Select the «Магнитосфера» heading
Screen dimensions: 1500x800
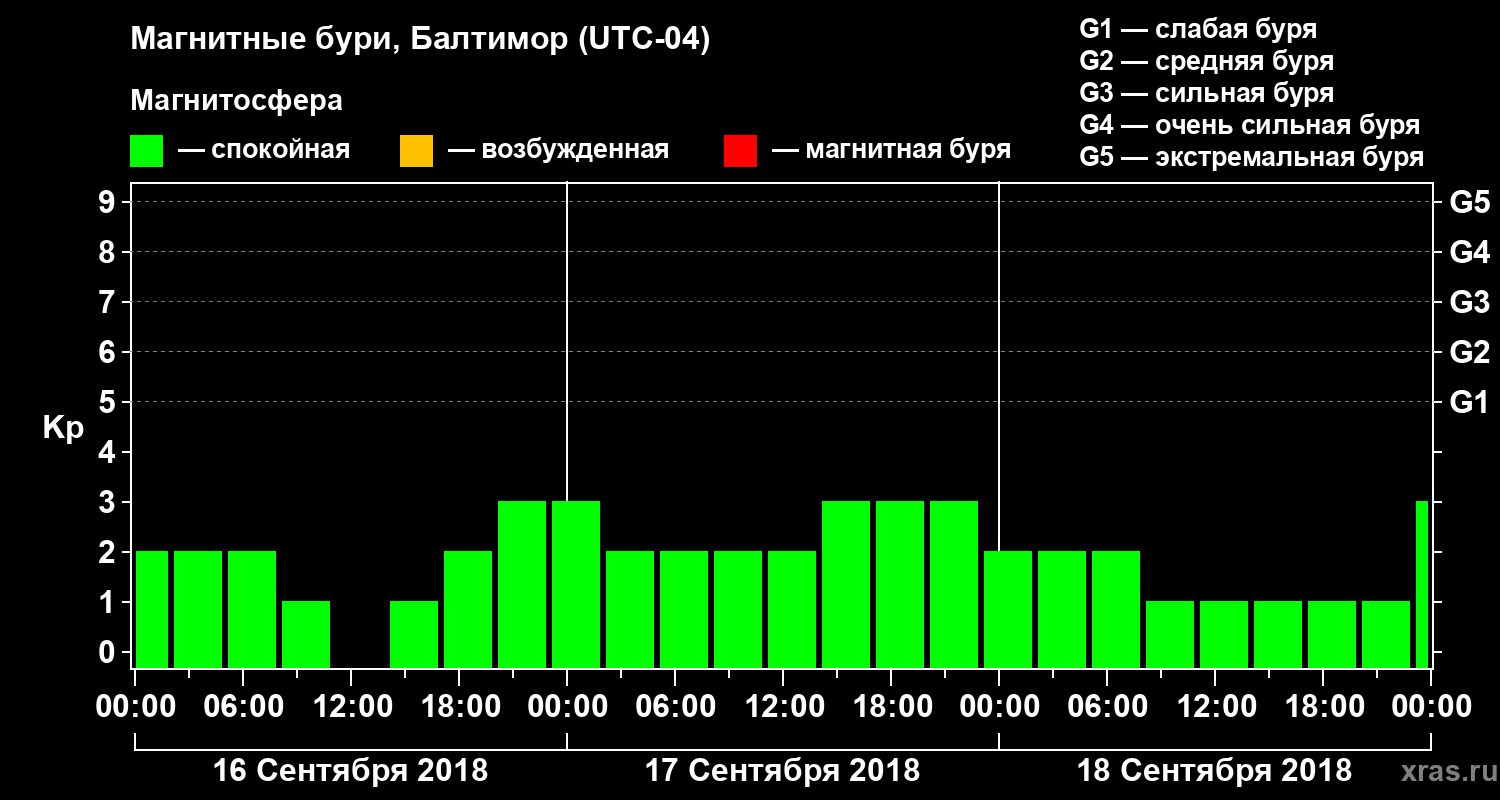[236, 101]
